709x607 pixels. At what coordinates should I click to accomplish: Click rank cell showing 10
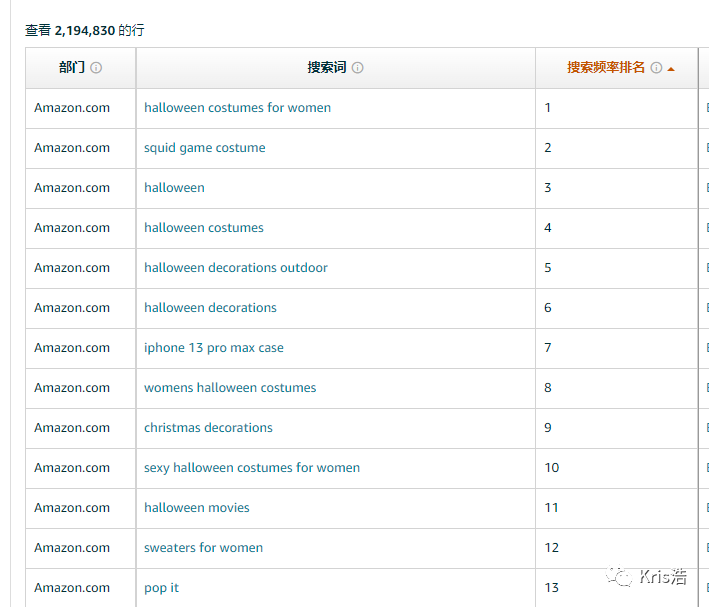click(x=616, y=468)
